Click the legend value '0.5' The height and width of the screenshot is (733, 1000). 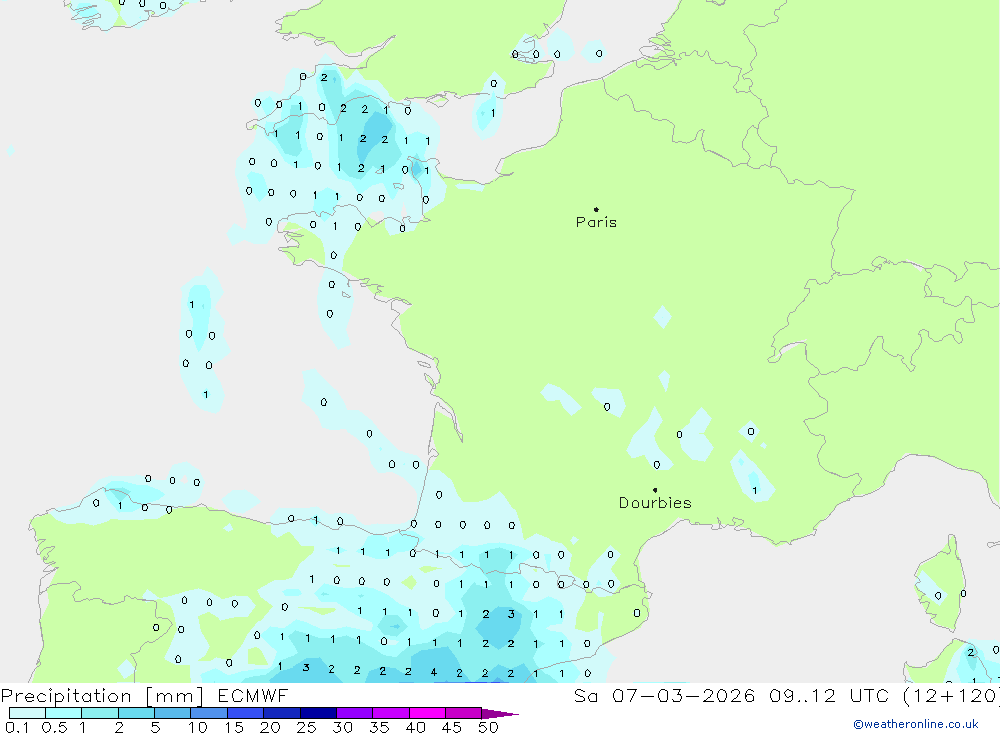[x=55, y=727]
